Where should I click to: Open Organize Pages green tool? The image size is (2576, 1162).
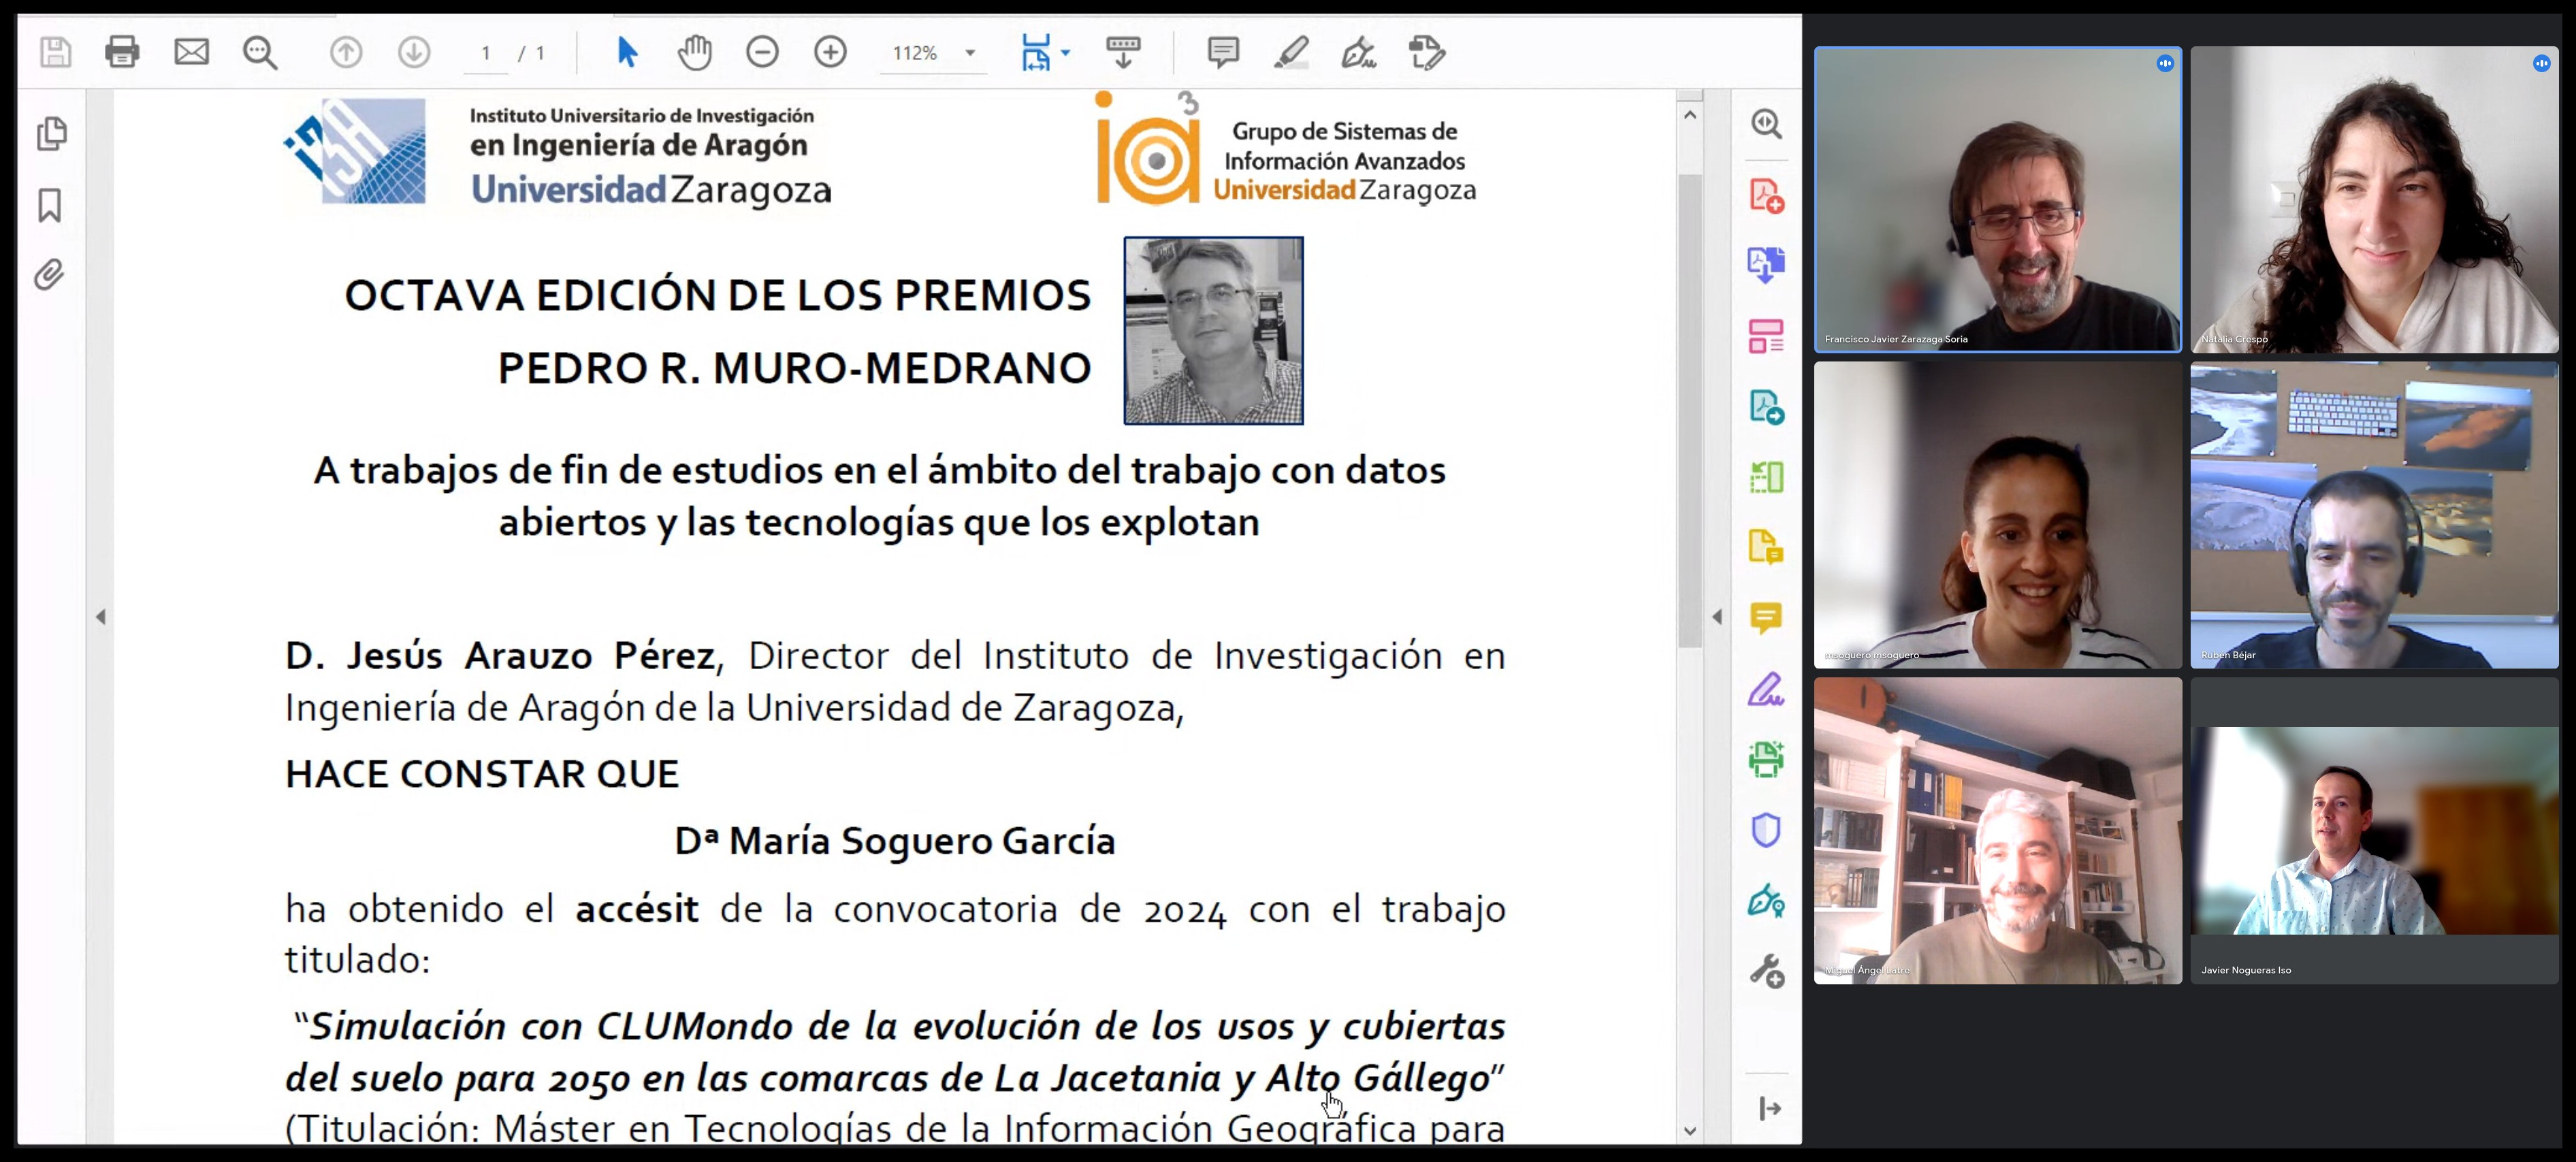pos(1766,477)
